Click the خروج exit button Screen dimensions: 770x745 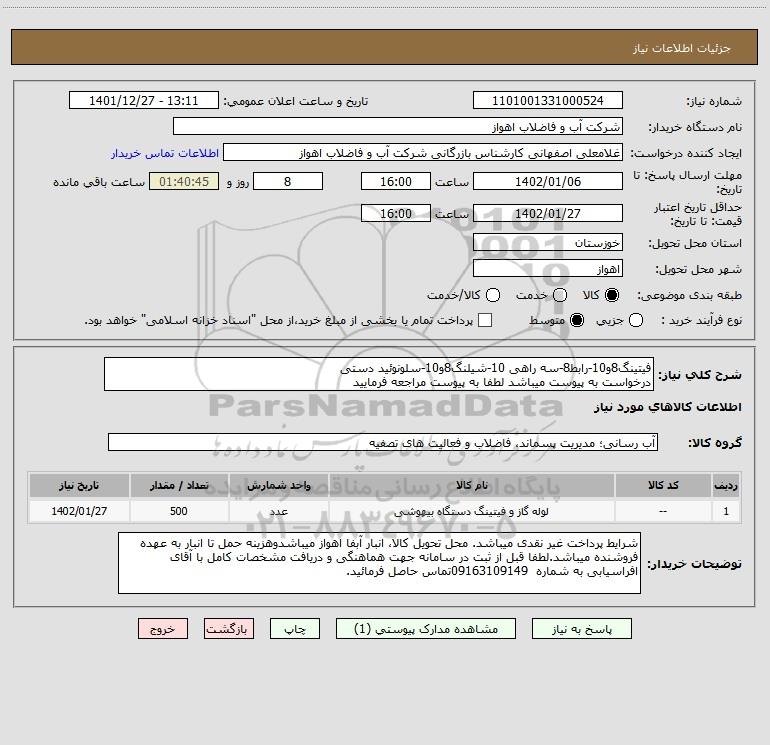tap(163, 629)
